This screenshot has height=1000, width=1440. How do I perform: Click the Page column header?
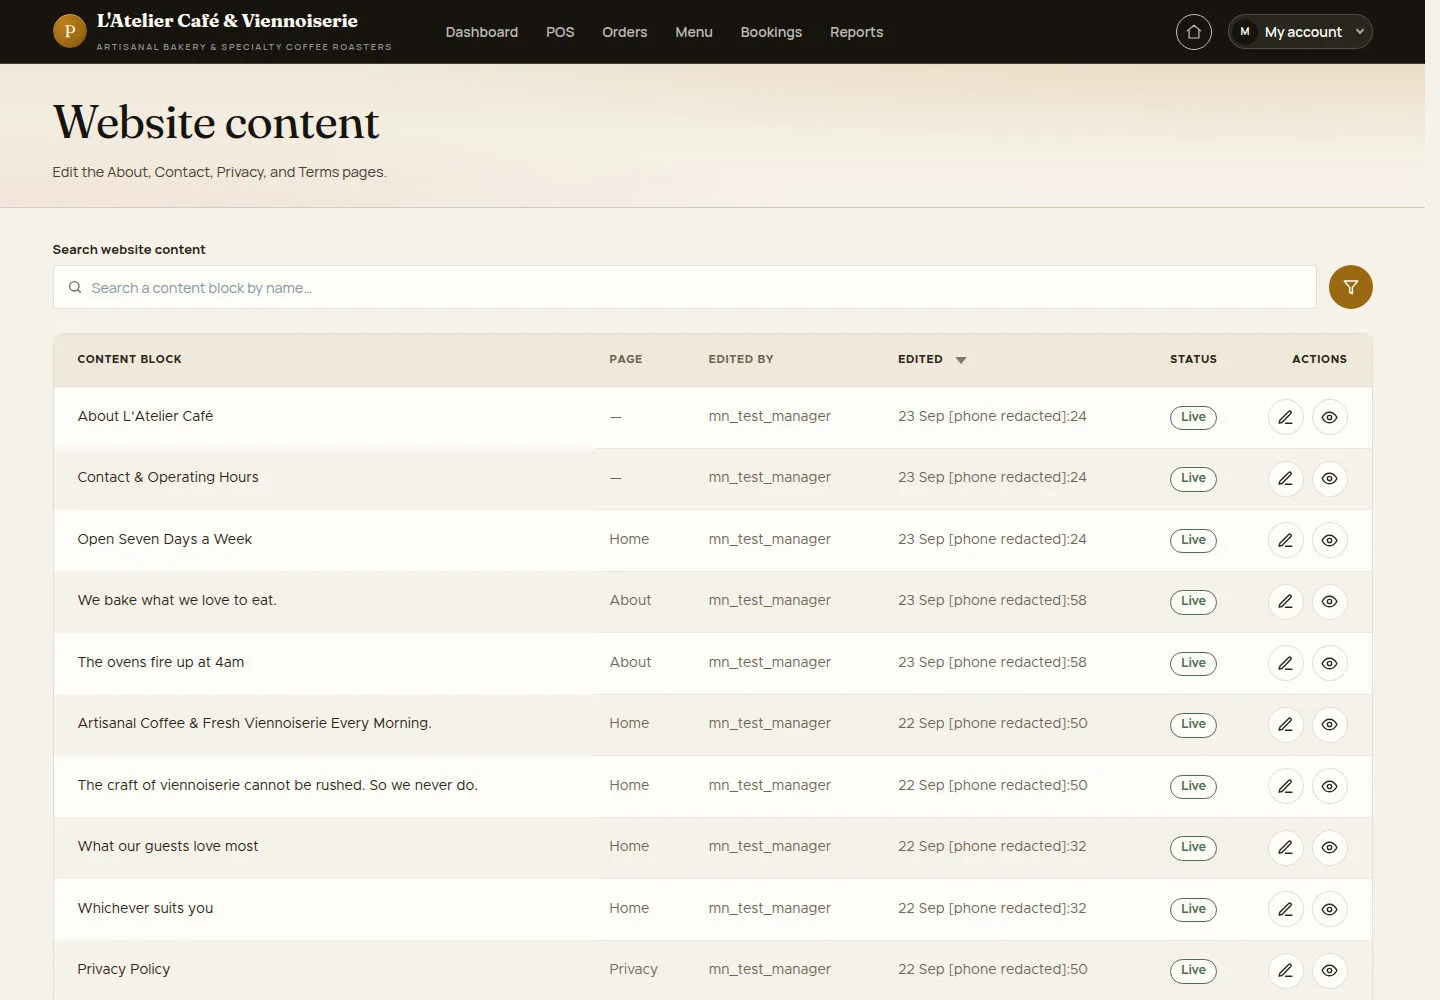point(626,359)
